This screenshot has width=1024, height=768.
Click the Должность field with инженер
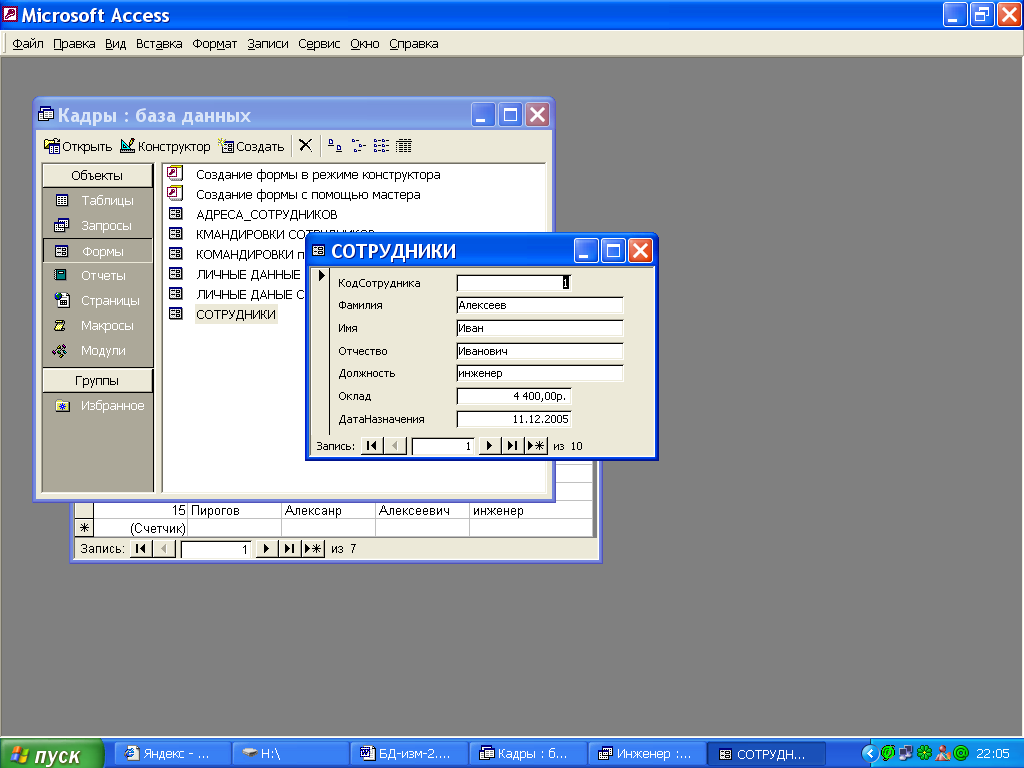(540, 373)
